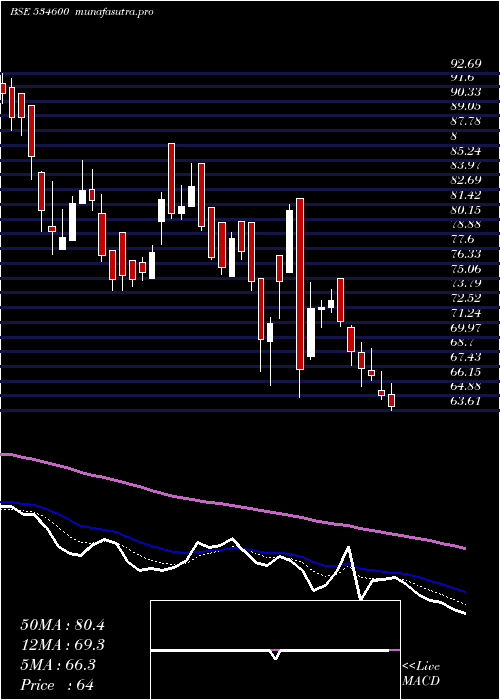Screen dimensions: 500x700
Task: Click the <<Live MACD label
Action: point(421,674)
